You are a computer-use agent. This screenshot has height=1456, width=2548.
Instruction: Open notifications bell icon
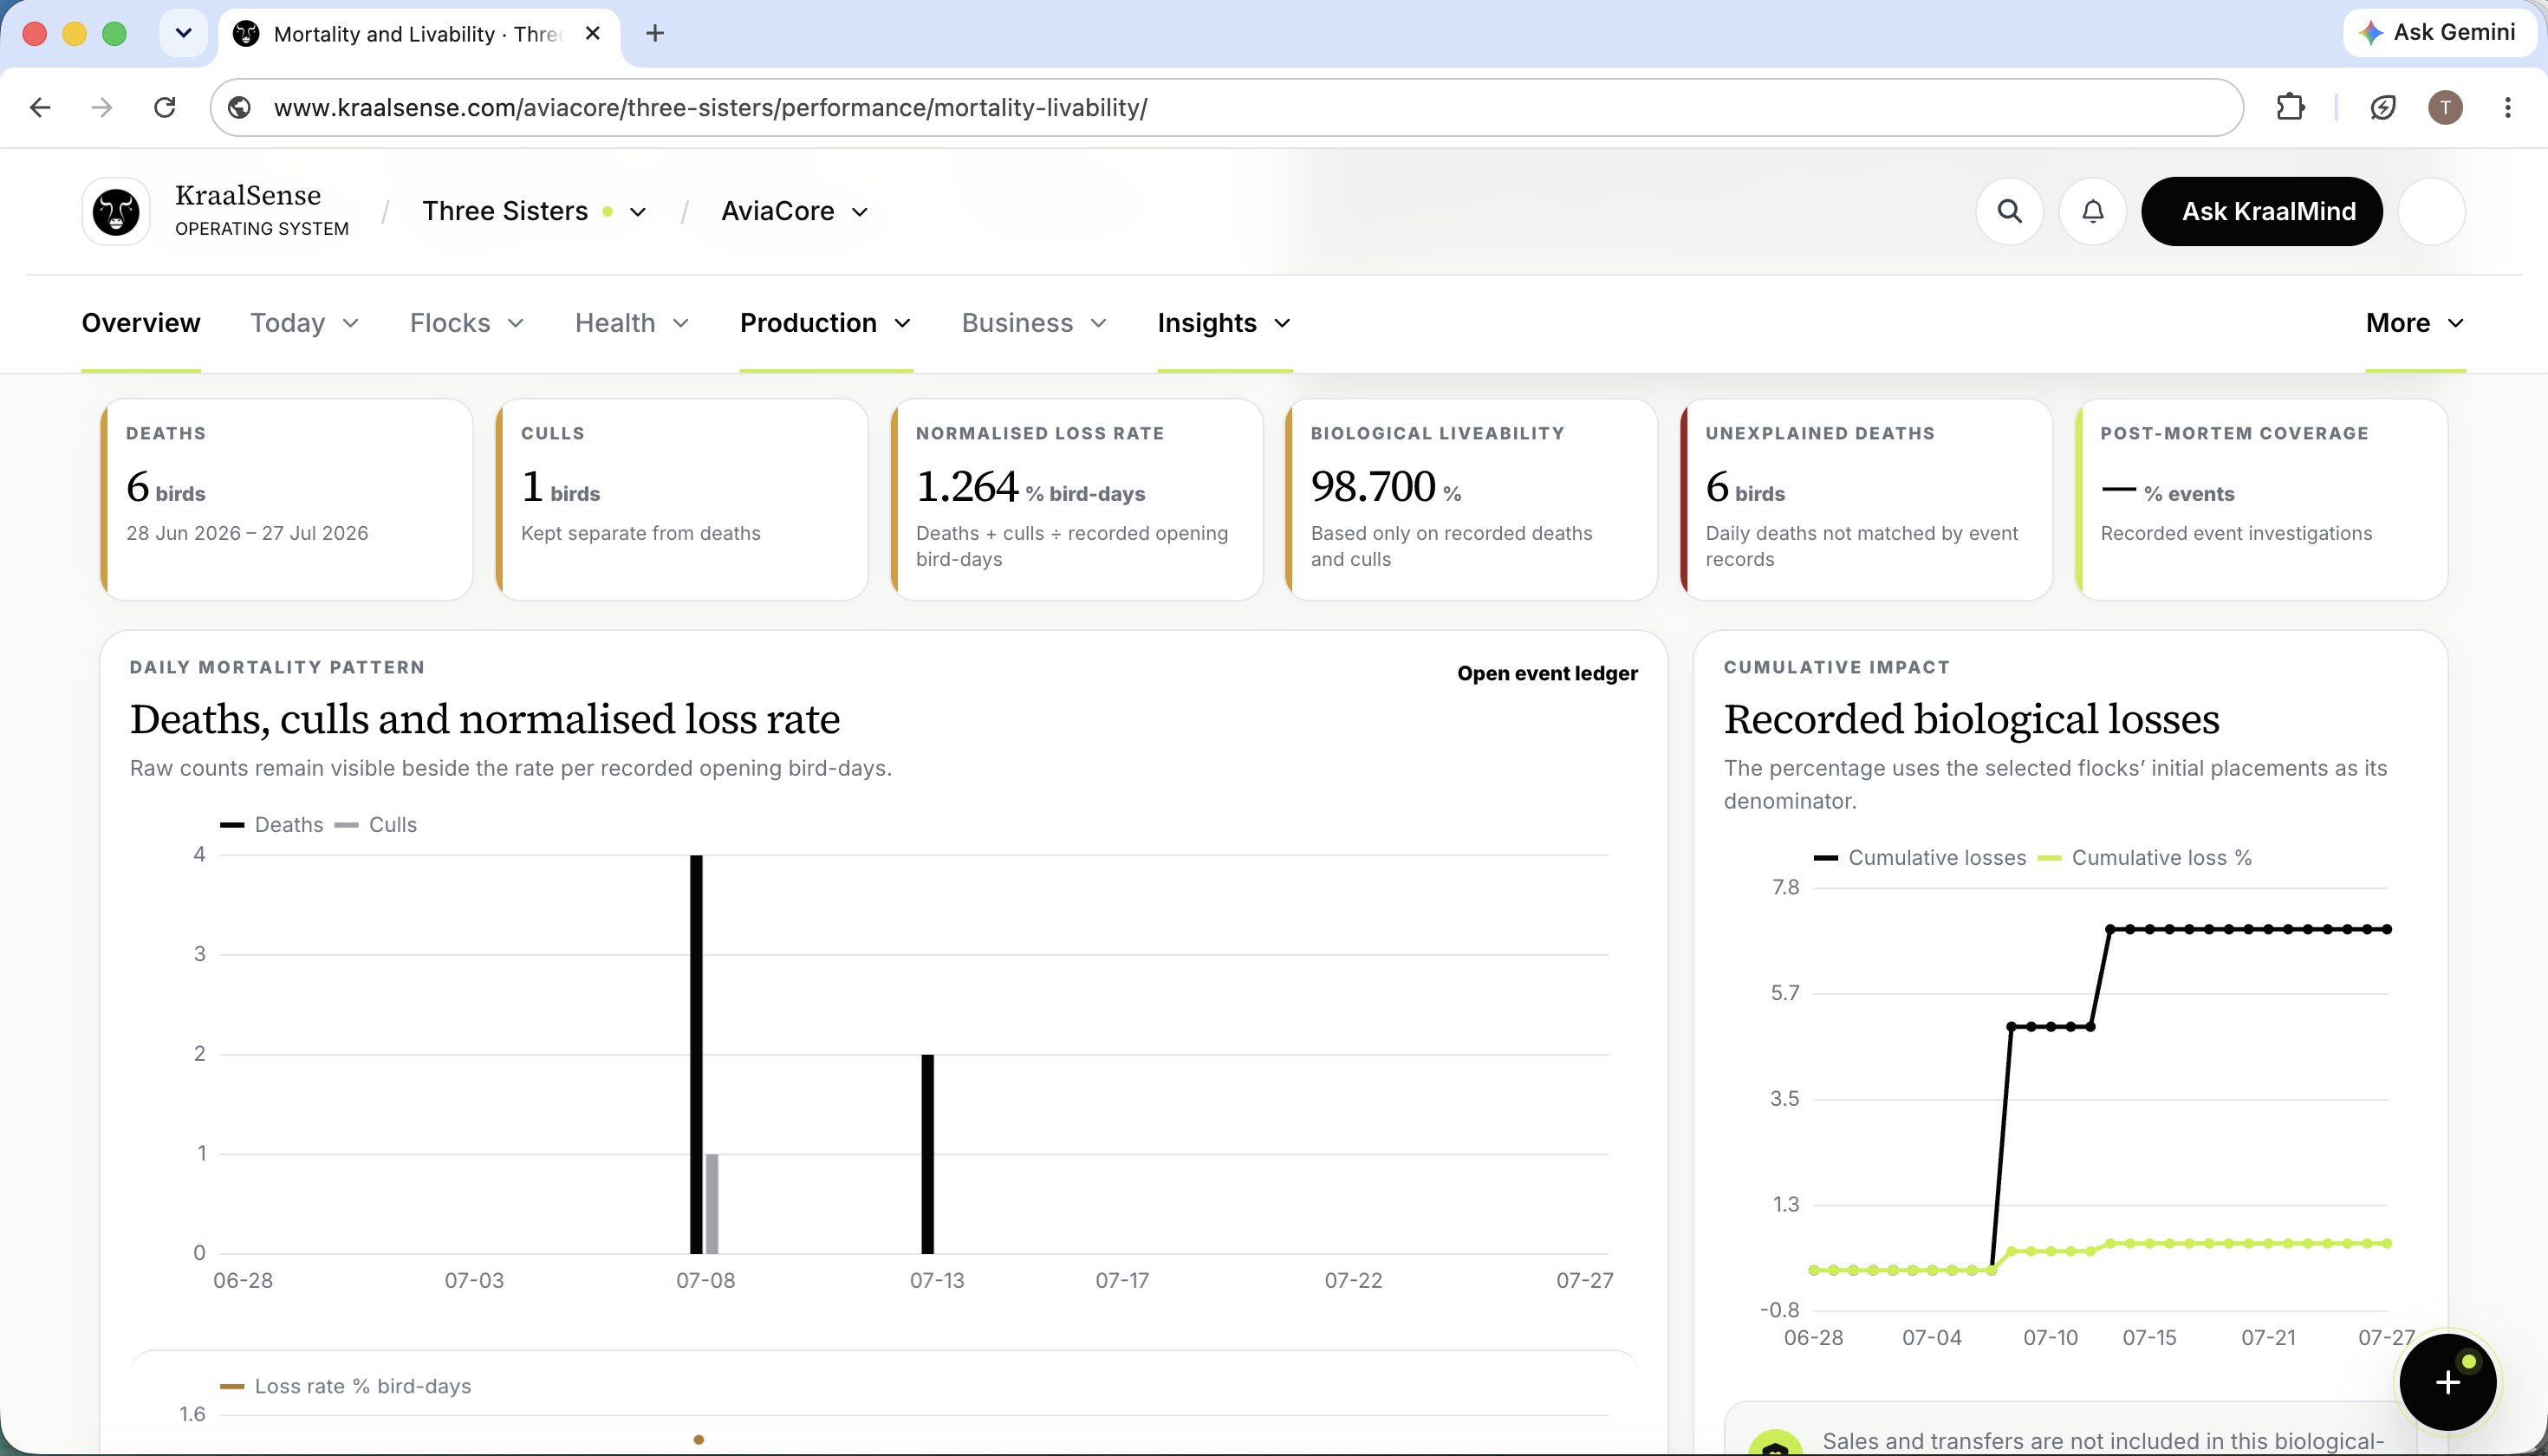click(2092, 211)
